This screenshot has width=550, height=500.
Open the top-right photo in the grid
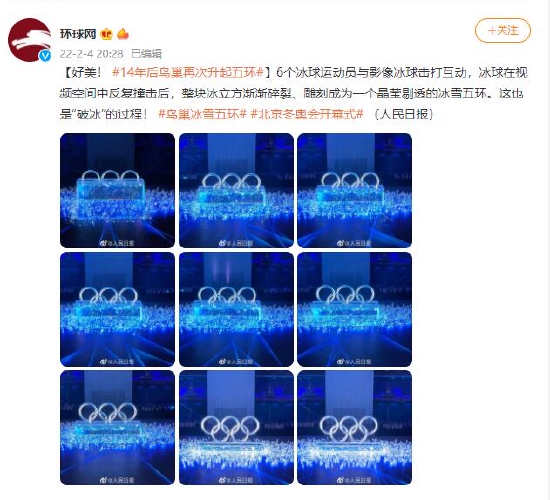point(355,190)
